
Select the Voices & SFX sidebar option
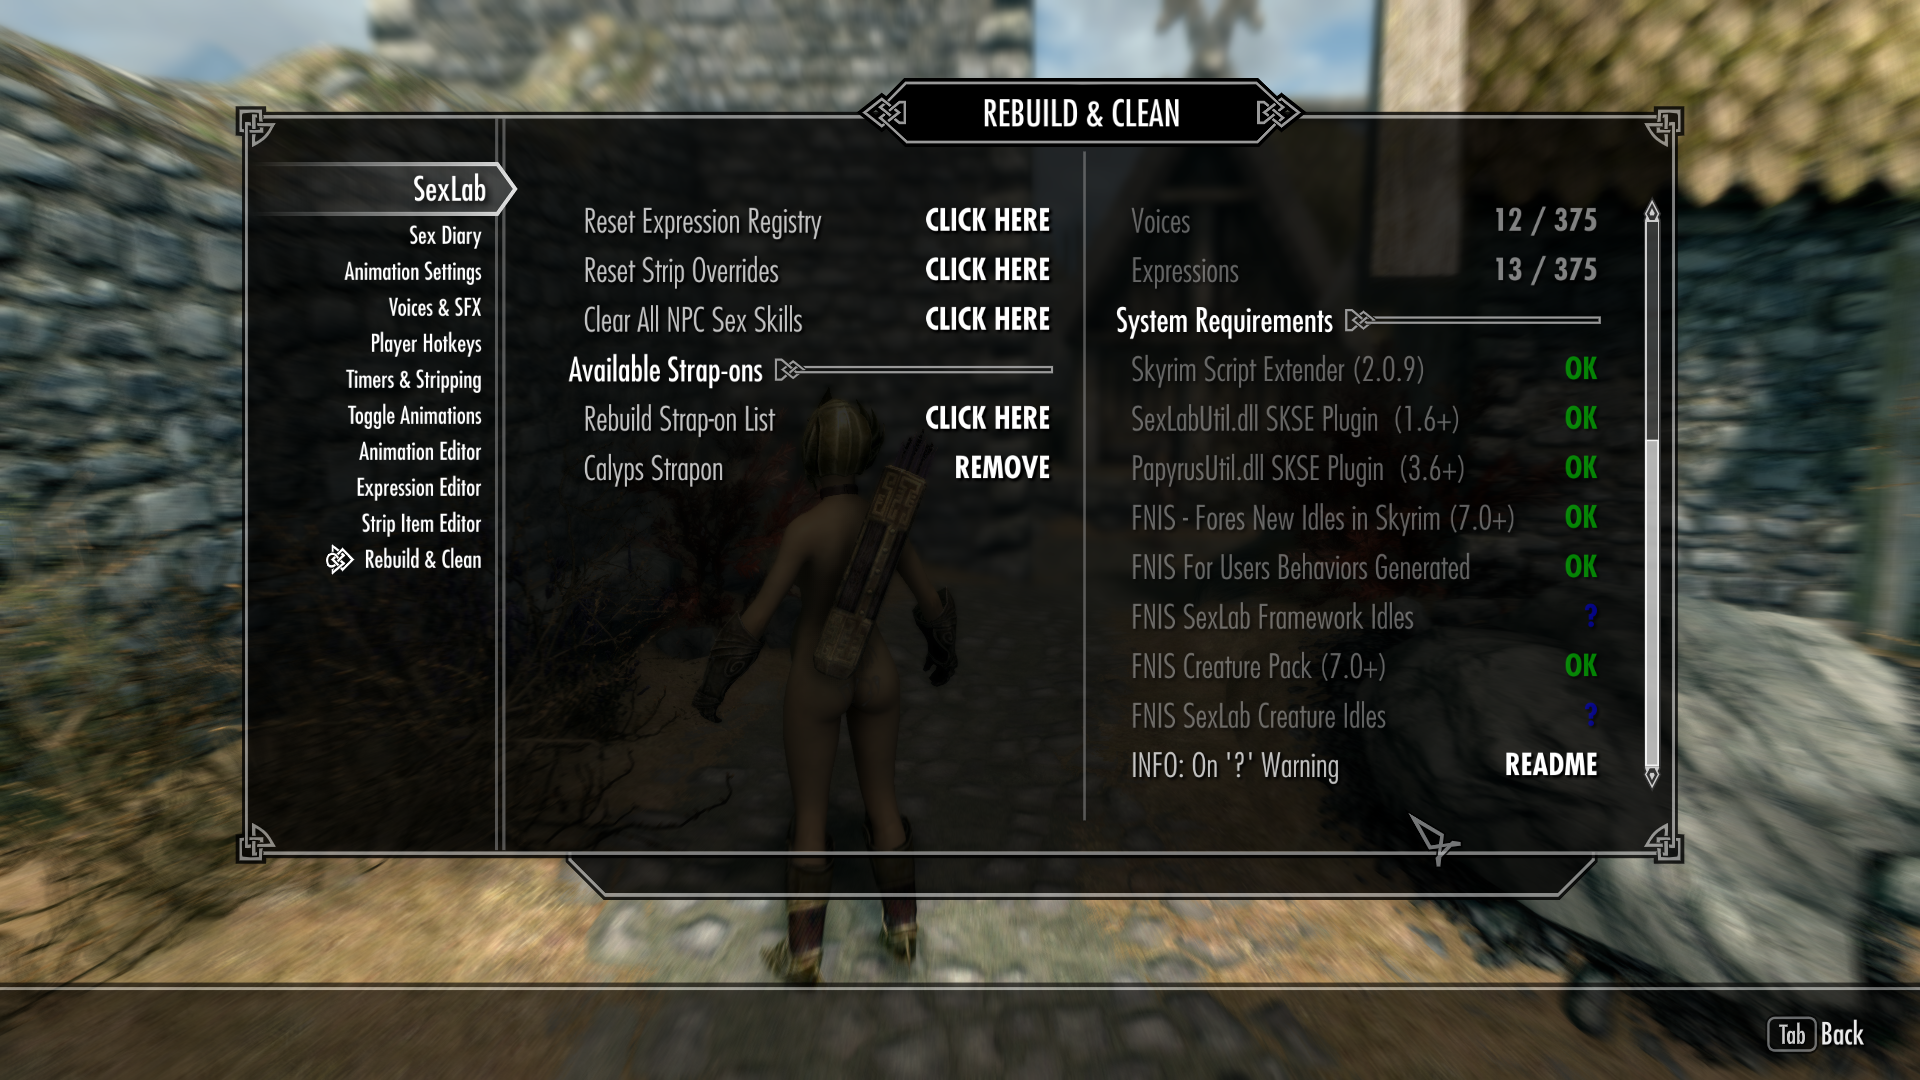436,307
